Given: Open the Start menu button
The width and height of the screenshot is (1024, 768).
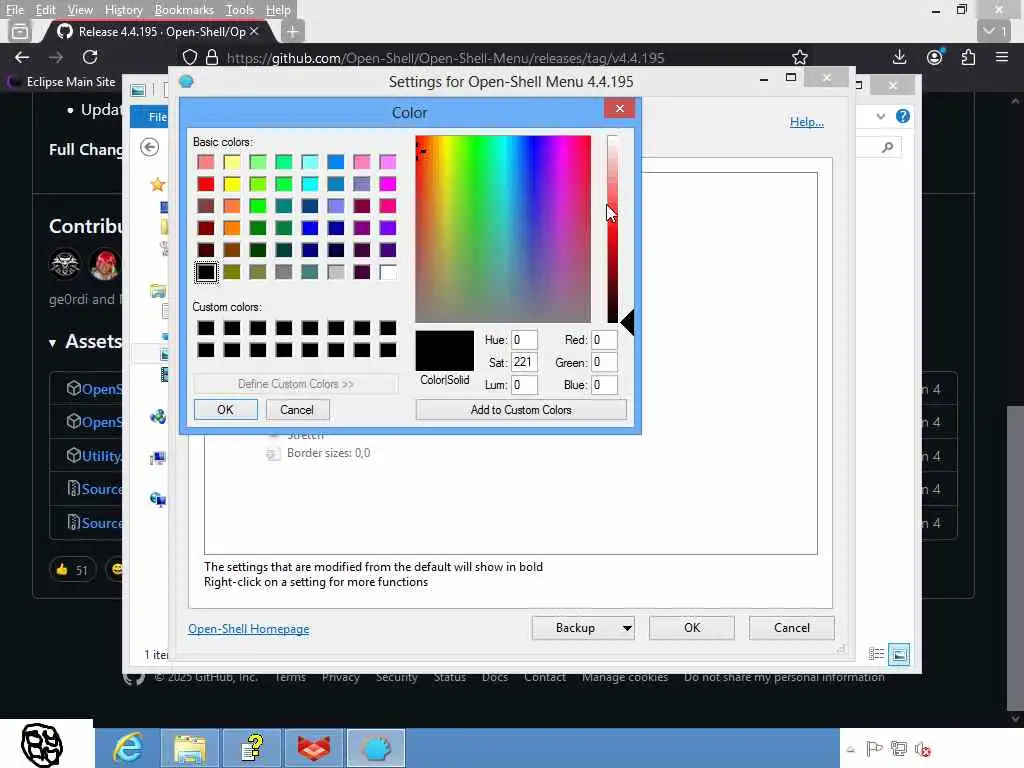Looking at the screenshot, I should tap(43, 744).
